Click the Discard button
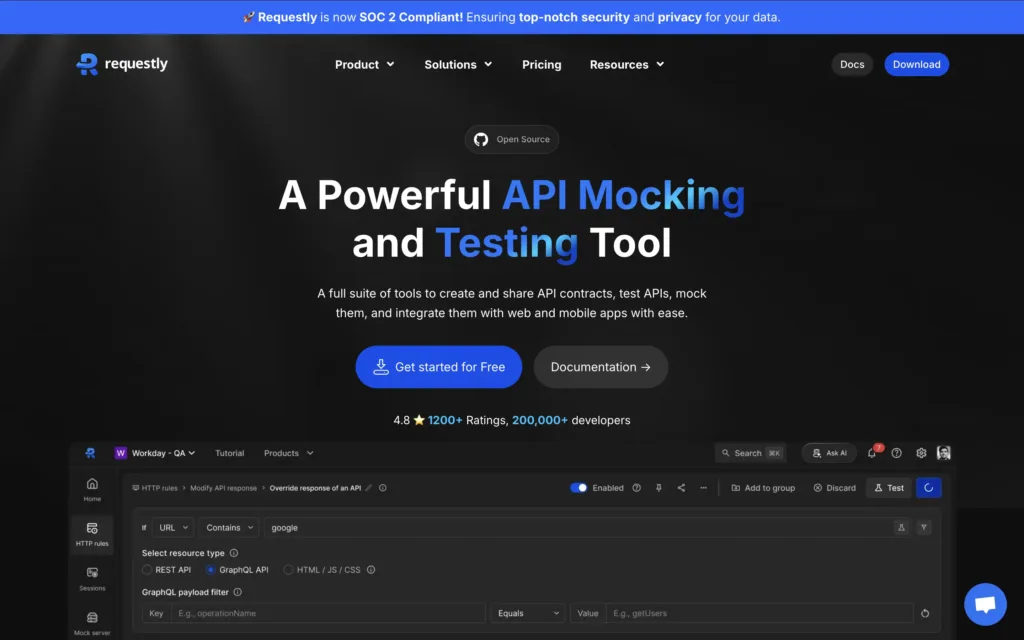Viewport: 1024px width, 640px height. pyautogui.click(x=834, y=488)
